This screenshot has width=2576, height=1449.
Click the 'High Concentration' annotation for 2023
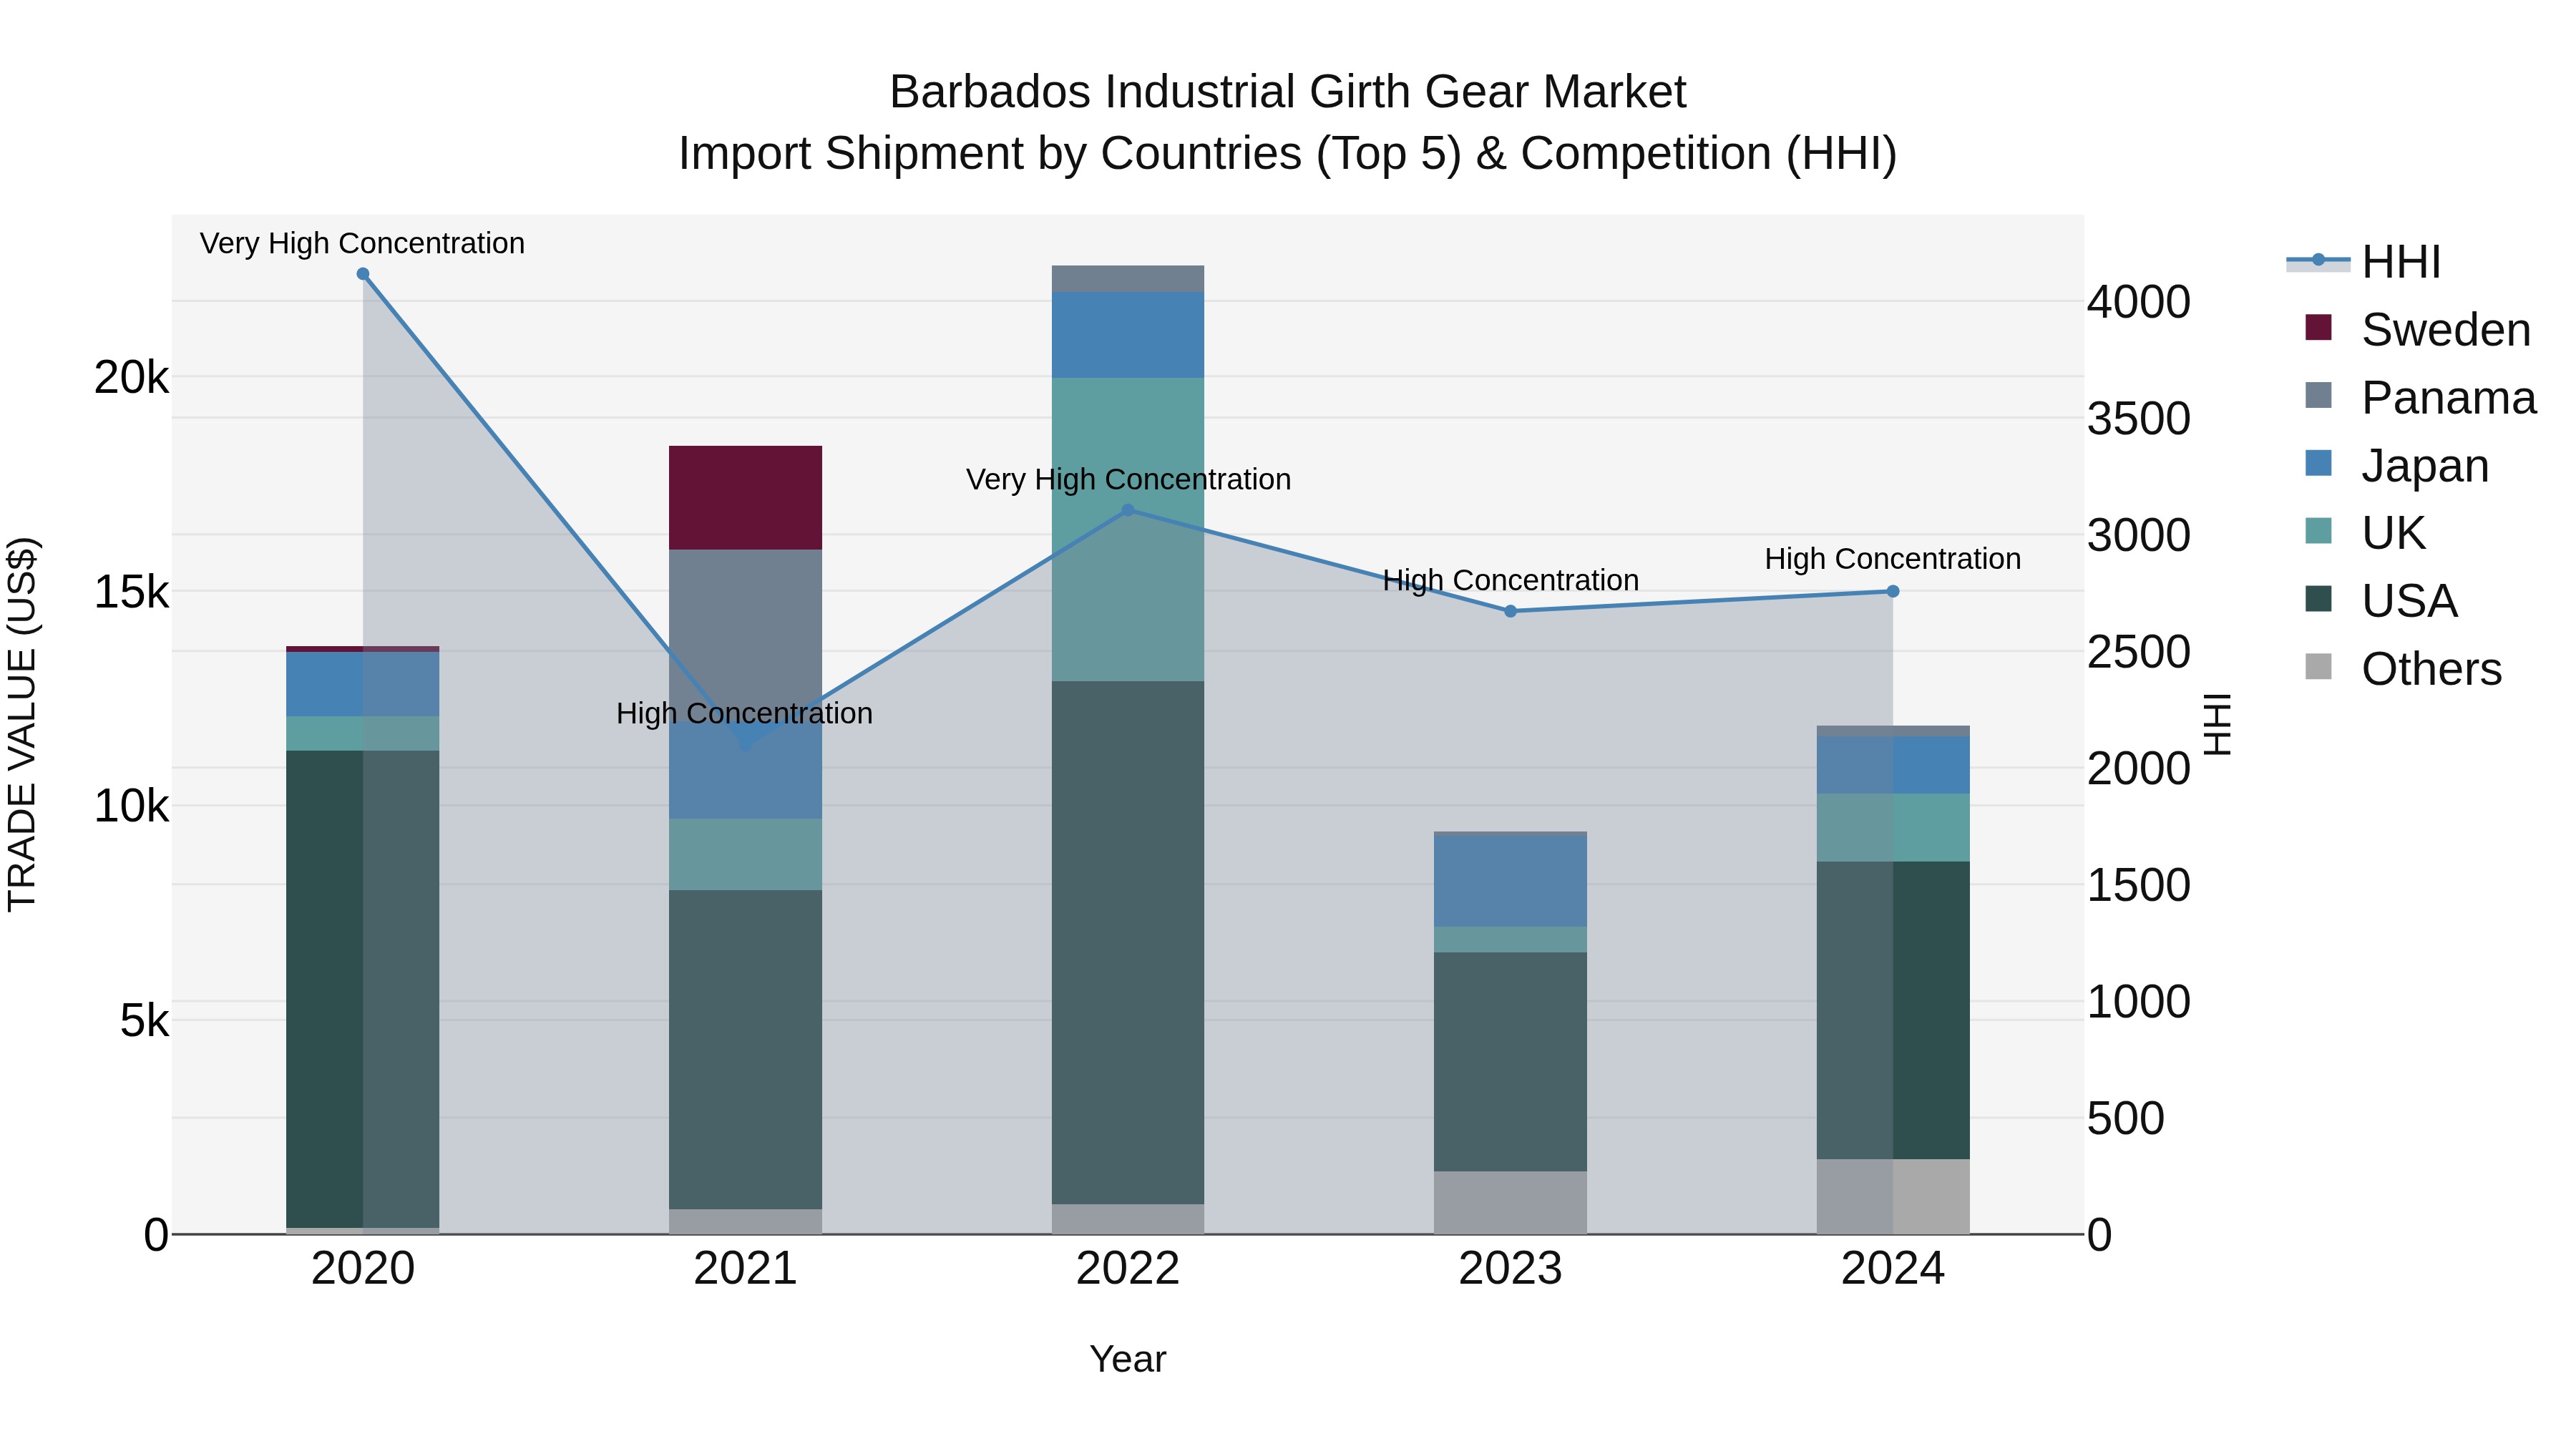pos(1510,581)
